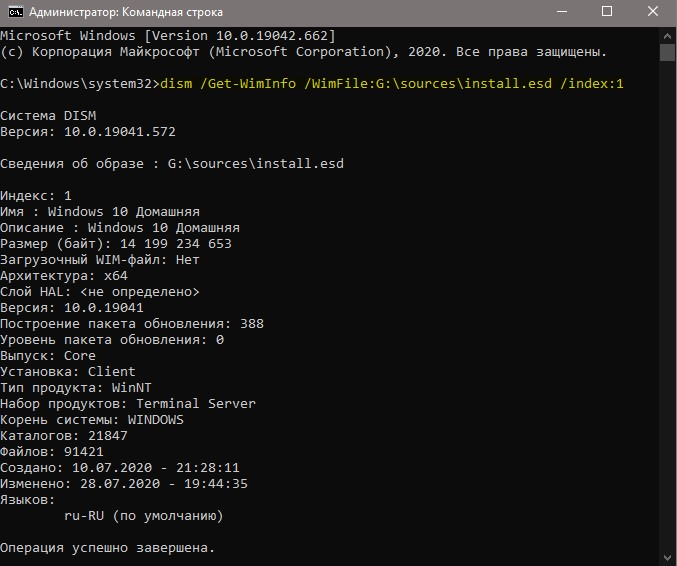The height and width of the screenshot is (566, 677).
Task: Click 'Сведения об образе' line
Action: point(172,164)
